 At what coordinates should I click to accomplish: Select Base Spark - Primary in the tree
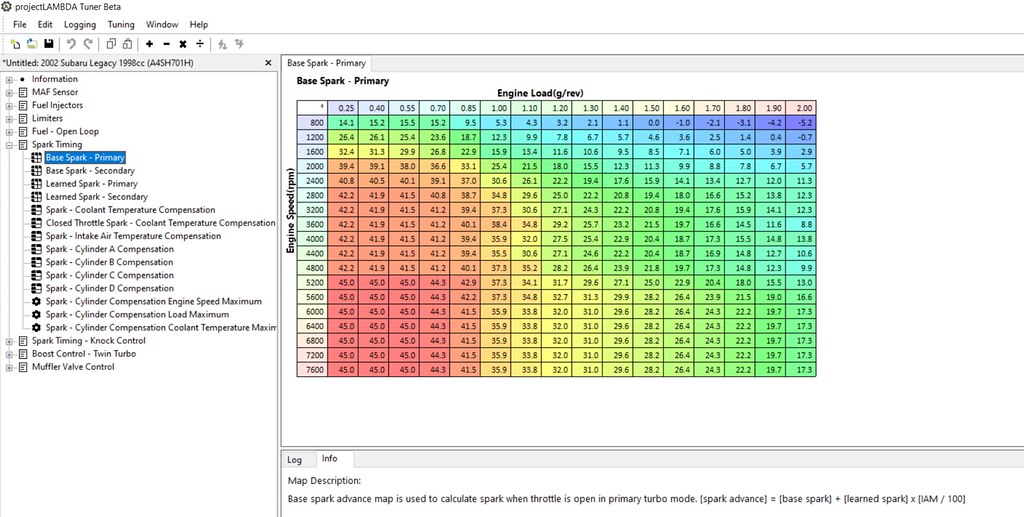[85, 157]
